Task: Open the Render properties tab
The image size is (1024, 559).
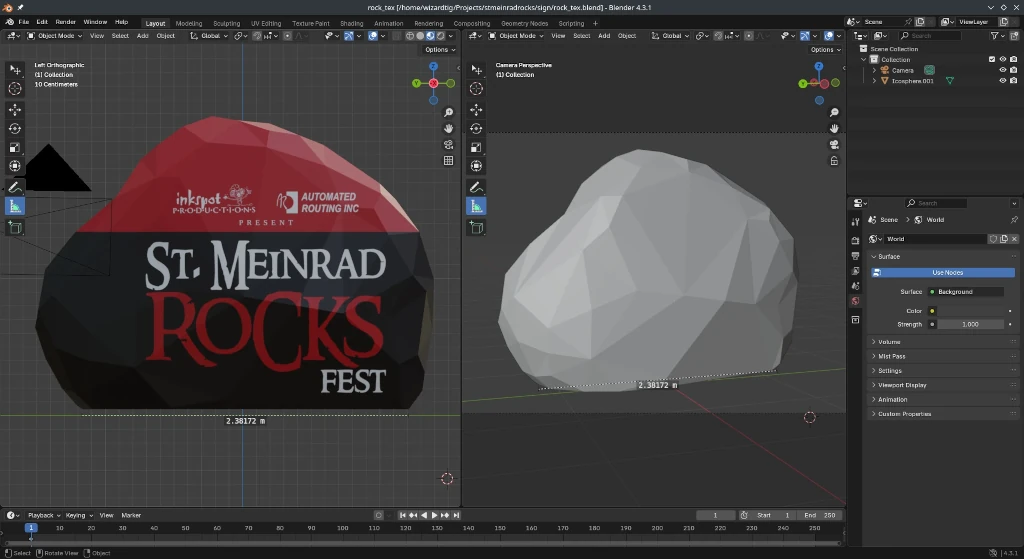Action: pos(855,240)
